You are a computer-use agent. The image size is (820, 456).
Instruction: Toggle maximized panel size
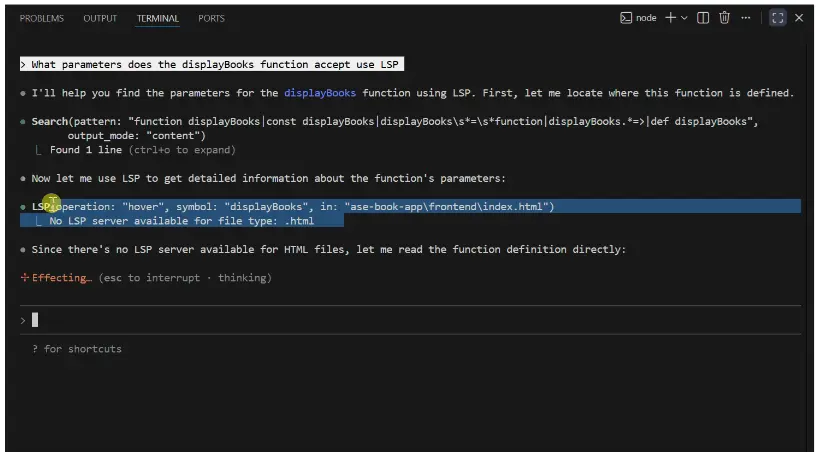(x=777, y=18)
